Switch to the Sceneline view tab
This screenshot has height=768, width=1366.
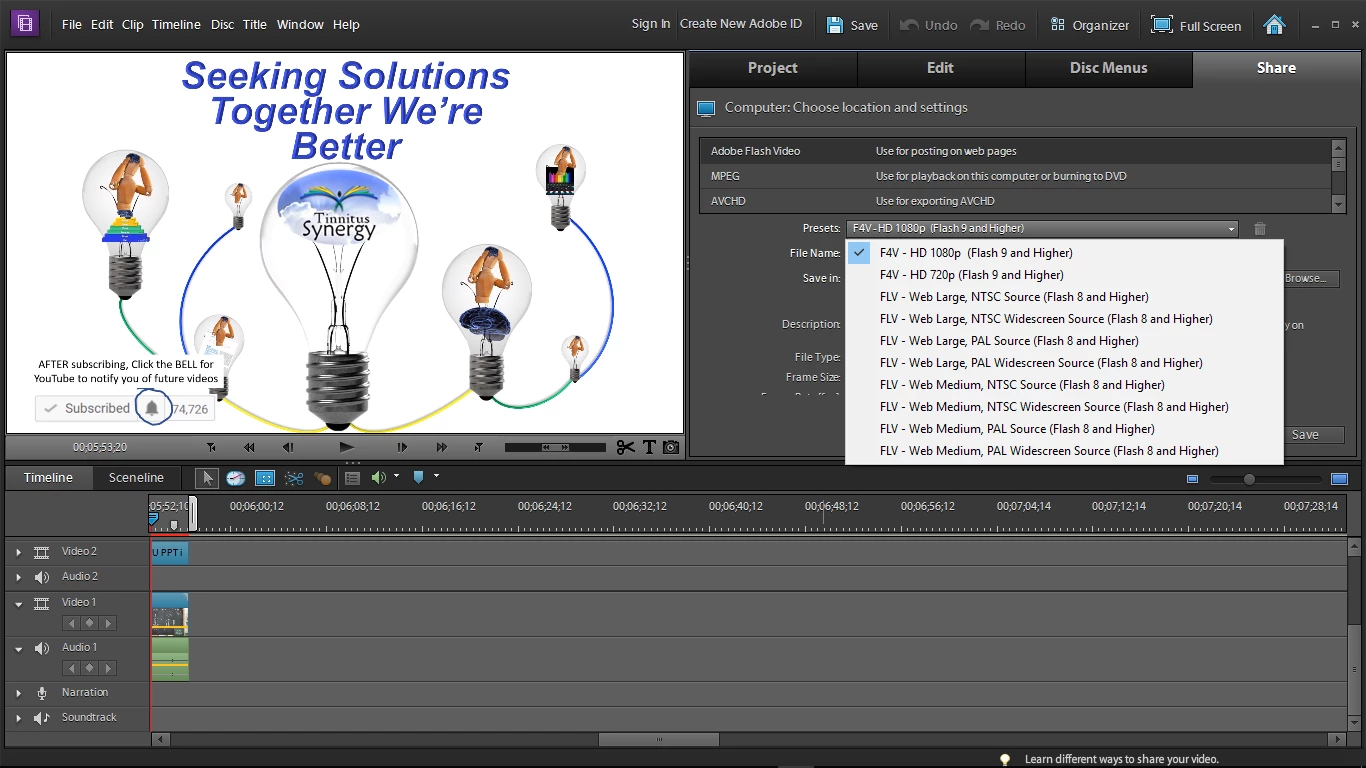pos(136,478)
